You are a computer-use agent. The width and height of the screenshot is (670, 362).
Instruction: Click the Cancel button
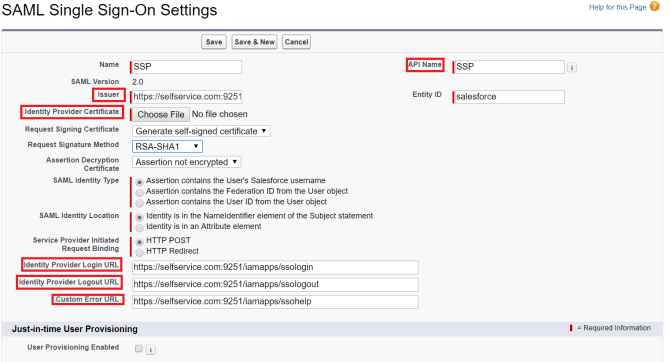(x=297, y=42)
